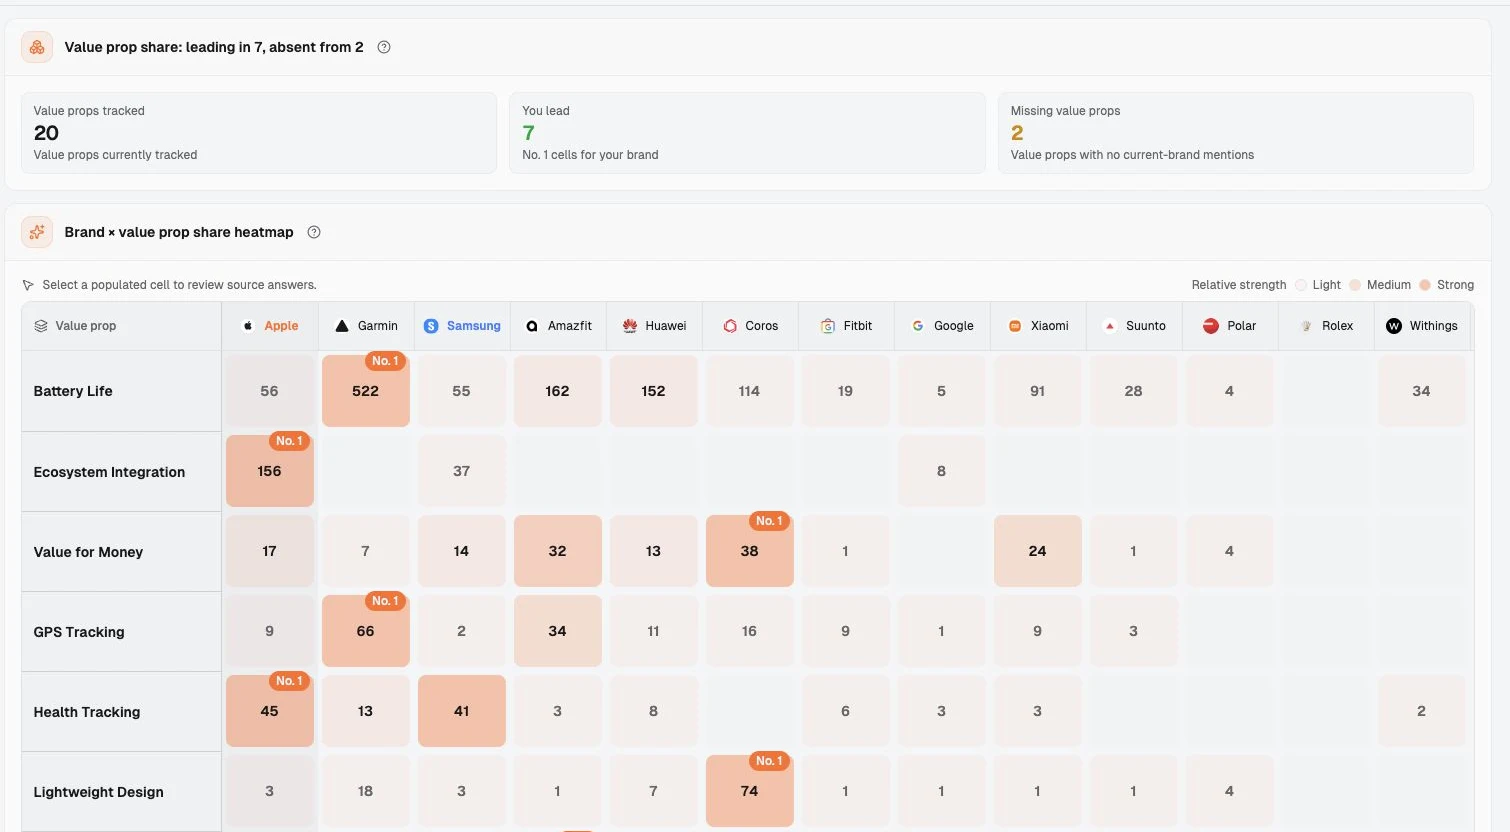1510x832 pixels.
Task: Click the Lightweight Design row label
Action: (x=98, y=792)
